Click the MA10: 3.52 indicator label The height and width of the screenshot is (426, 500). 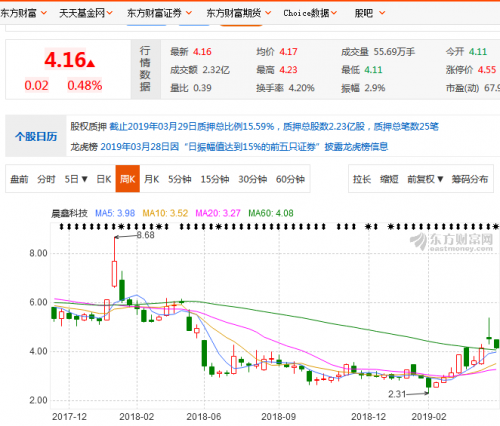(x=165, y=213)
